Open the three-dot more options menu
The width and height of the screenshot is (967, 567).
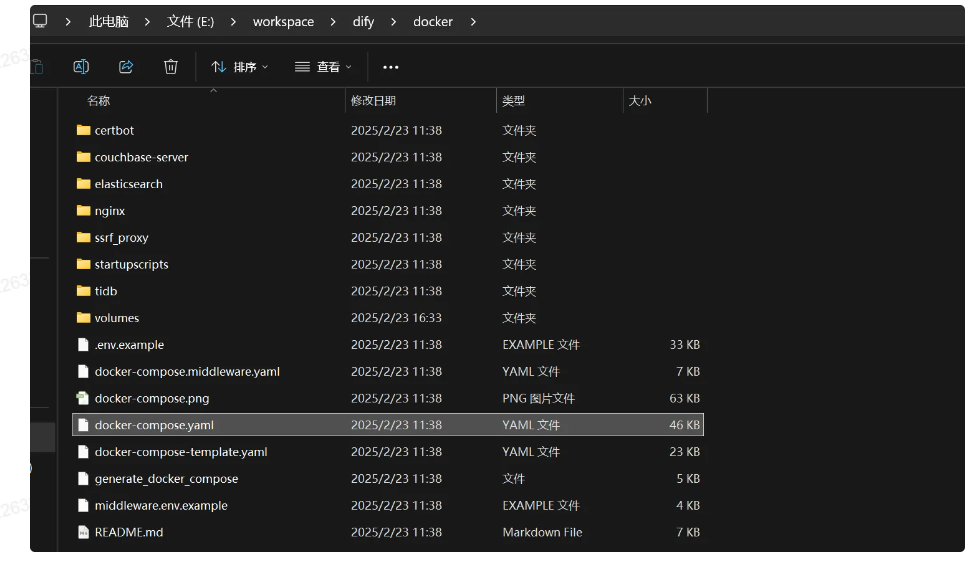pyautogui.click(x=391, y=67)
